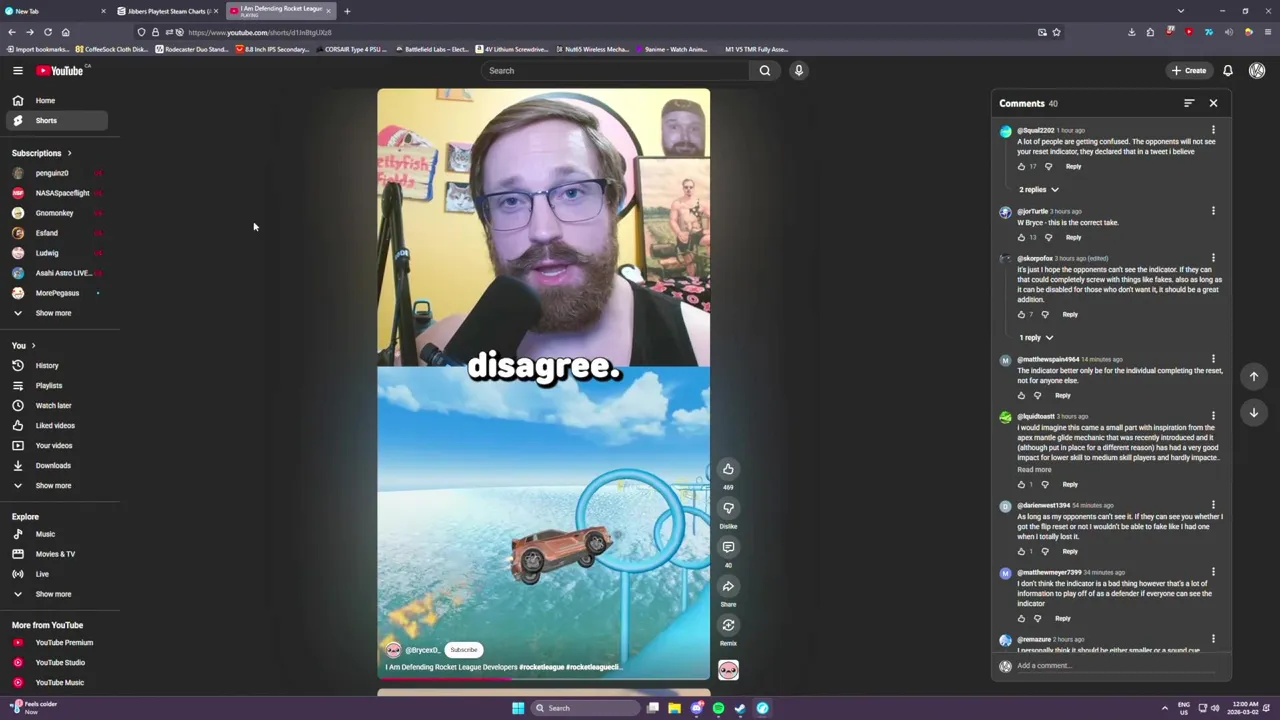The image size is (1280, 720).
Task: Click the search magnifier button
Action: click(x=765, y=70)
